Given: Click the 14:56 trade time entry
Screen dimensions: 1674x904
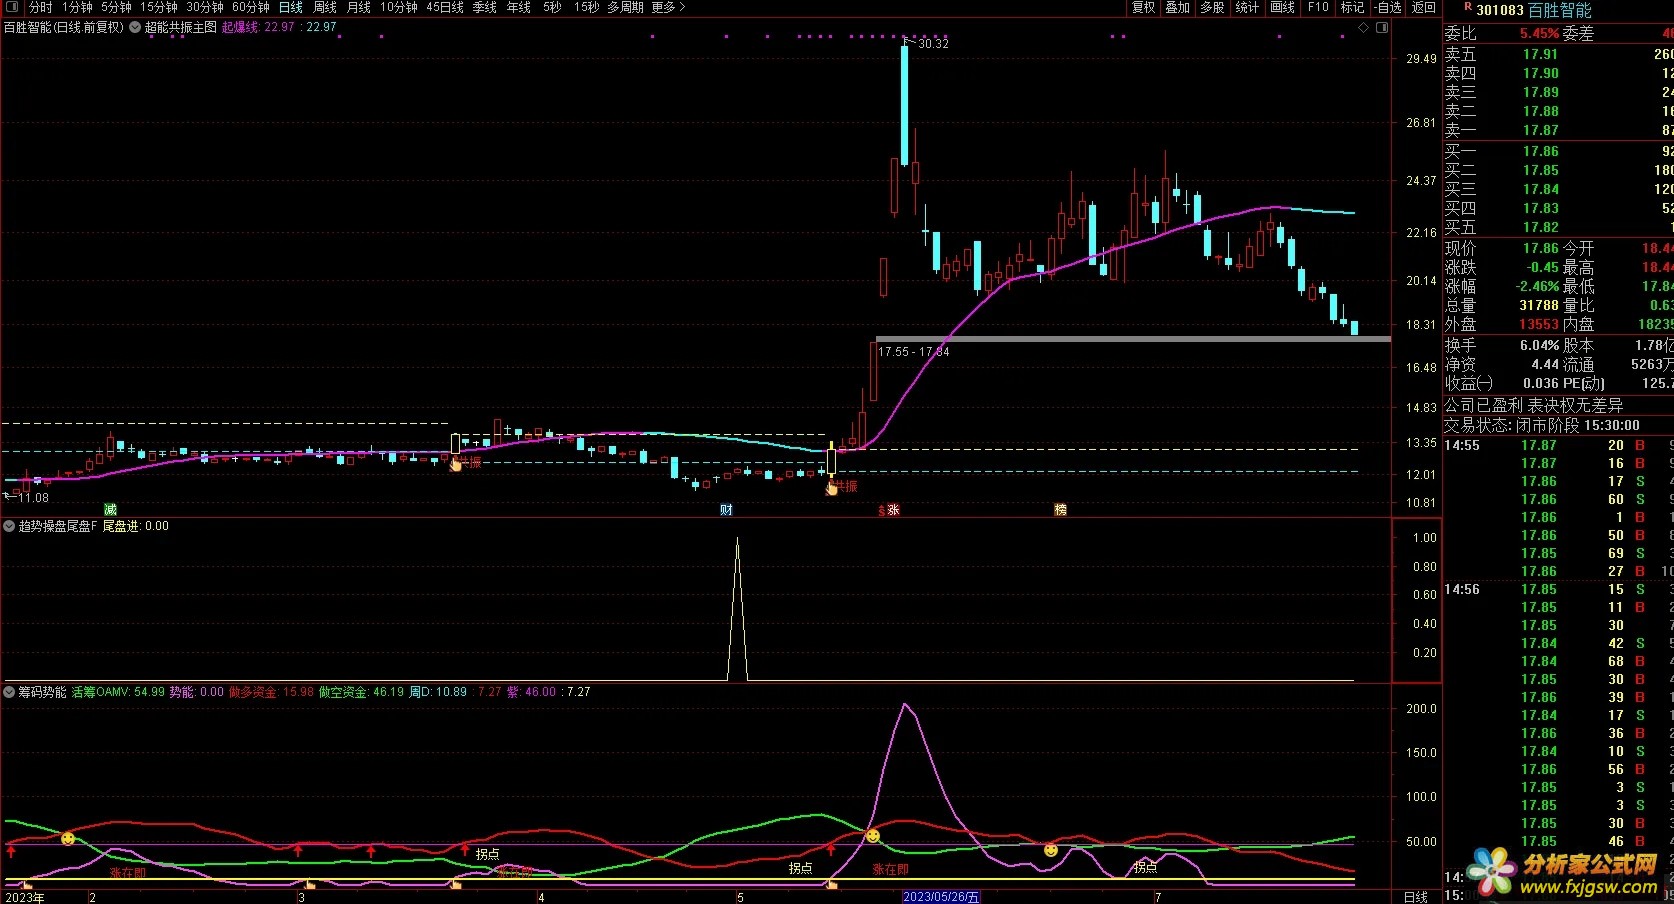Looking at the screenshot, I should point(1462,589).
